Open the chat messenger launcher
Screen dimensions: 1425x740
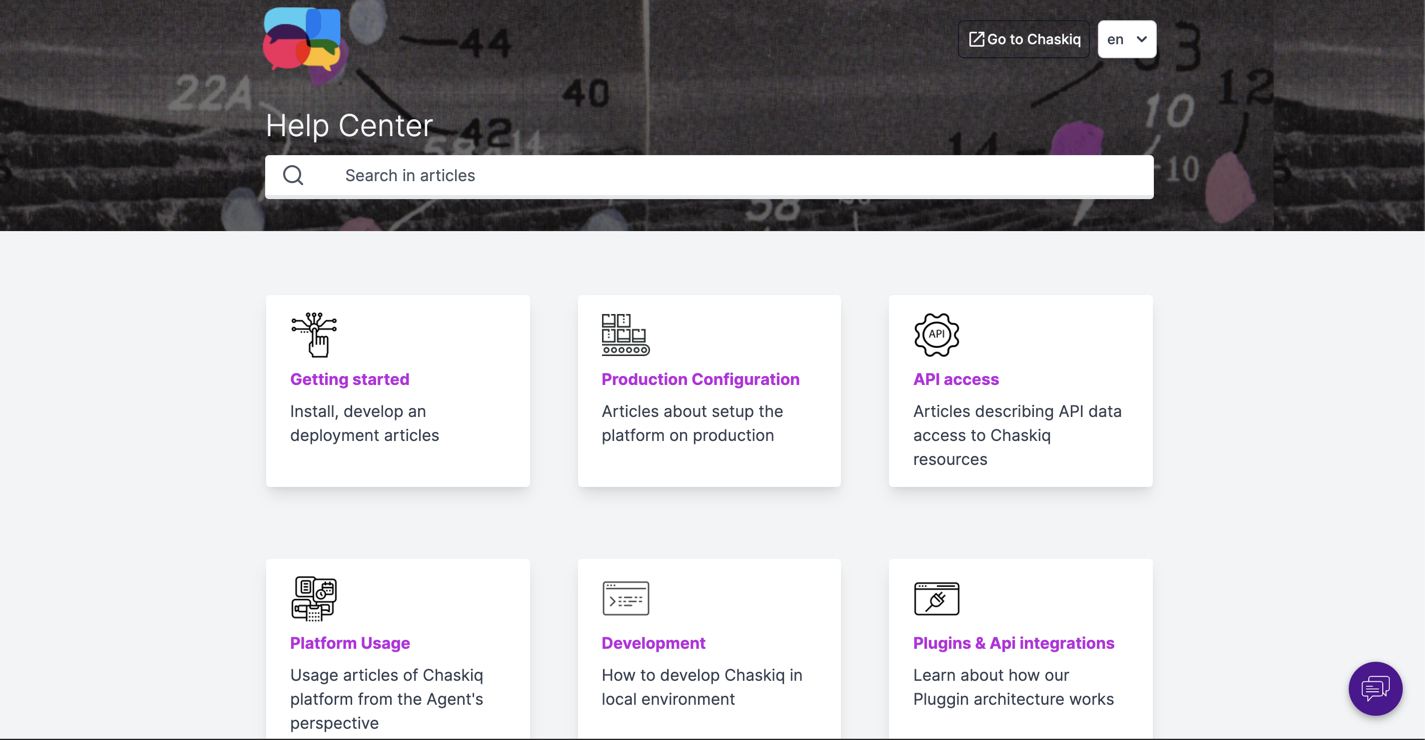[1375, 688]
